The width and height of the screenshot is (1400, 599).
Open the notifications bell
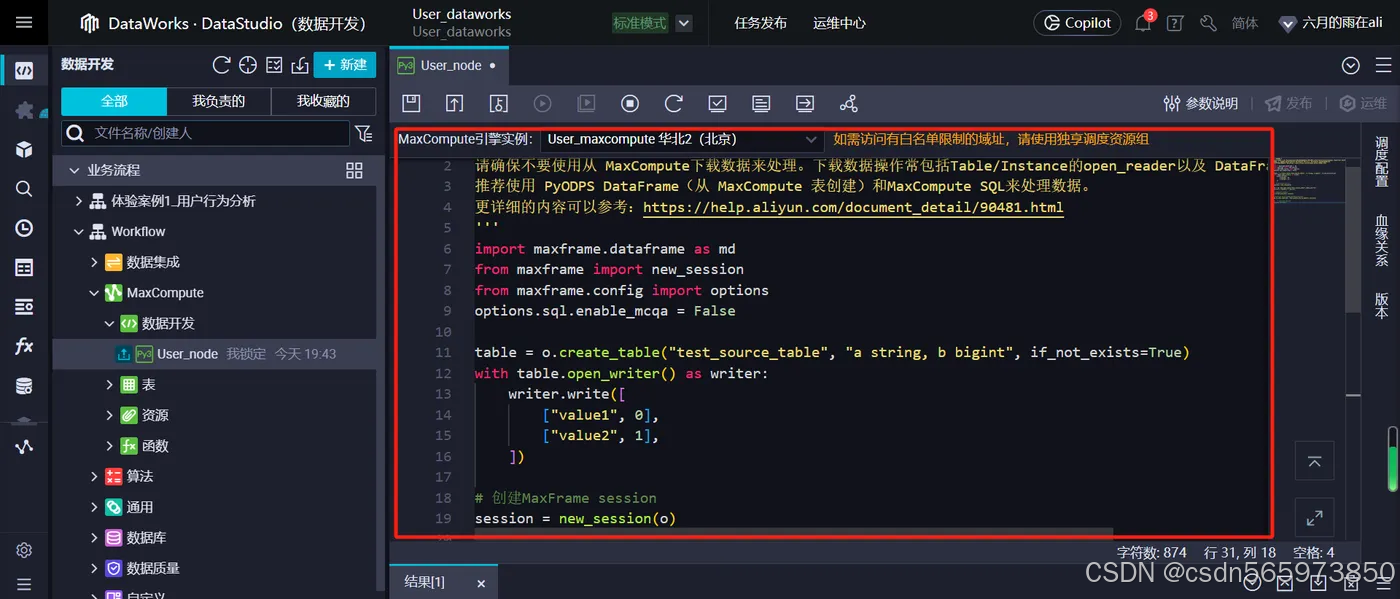click(x=1143, y=23)
